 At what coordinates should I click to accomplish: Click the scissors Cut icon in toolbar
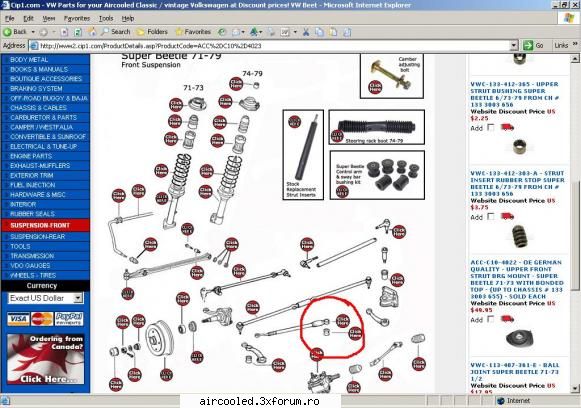click(306, 32)
